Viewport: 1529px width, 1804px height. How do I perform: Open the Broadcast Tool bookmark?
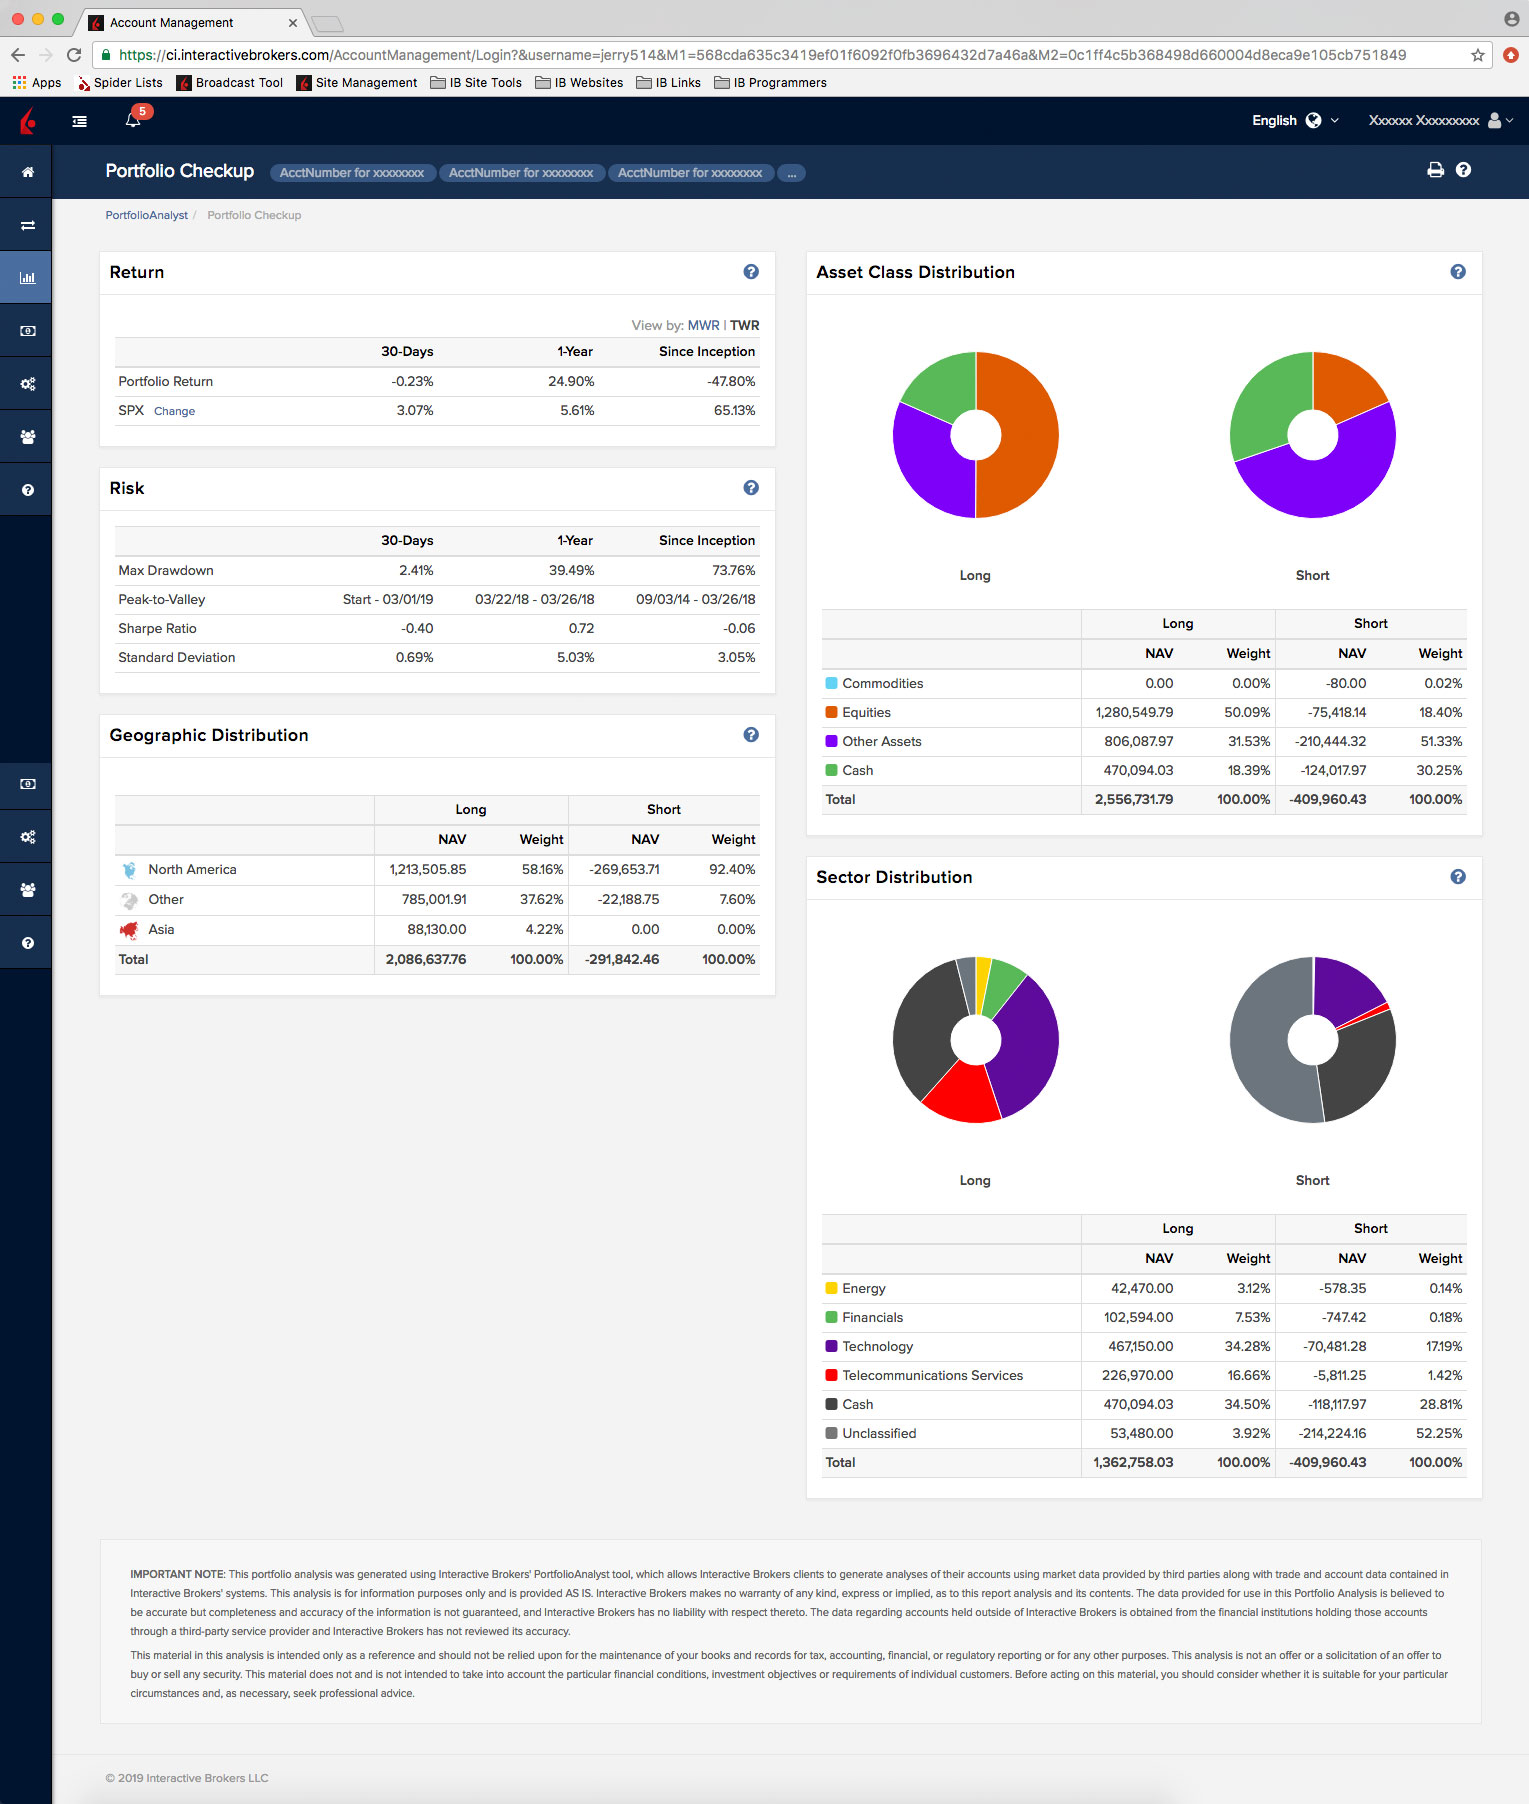(230, 83)
